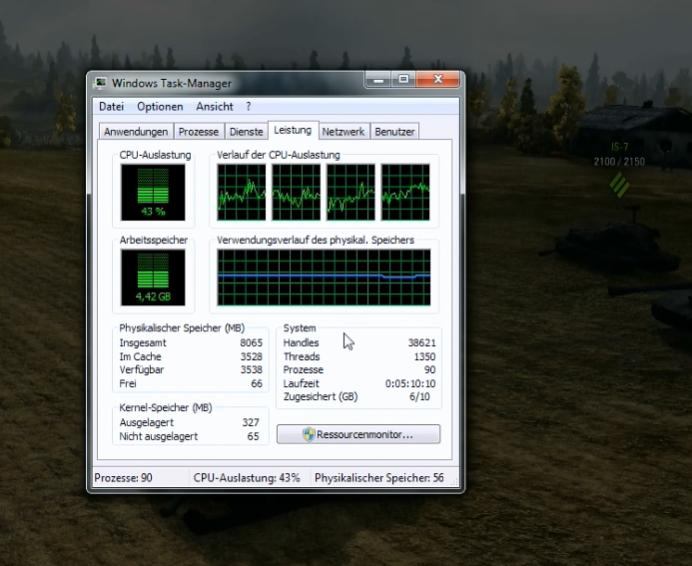
Task: Click the Verfügbar value 3538
Action: (251, 370)
